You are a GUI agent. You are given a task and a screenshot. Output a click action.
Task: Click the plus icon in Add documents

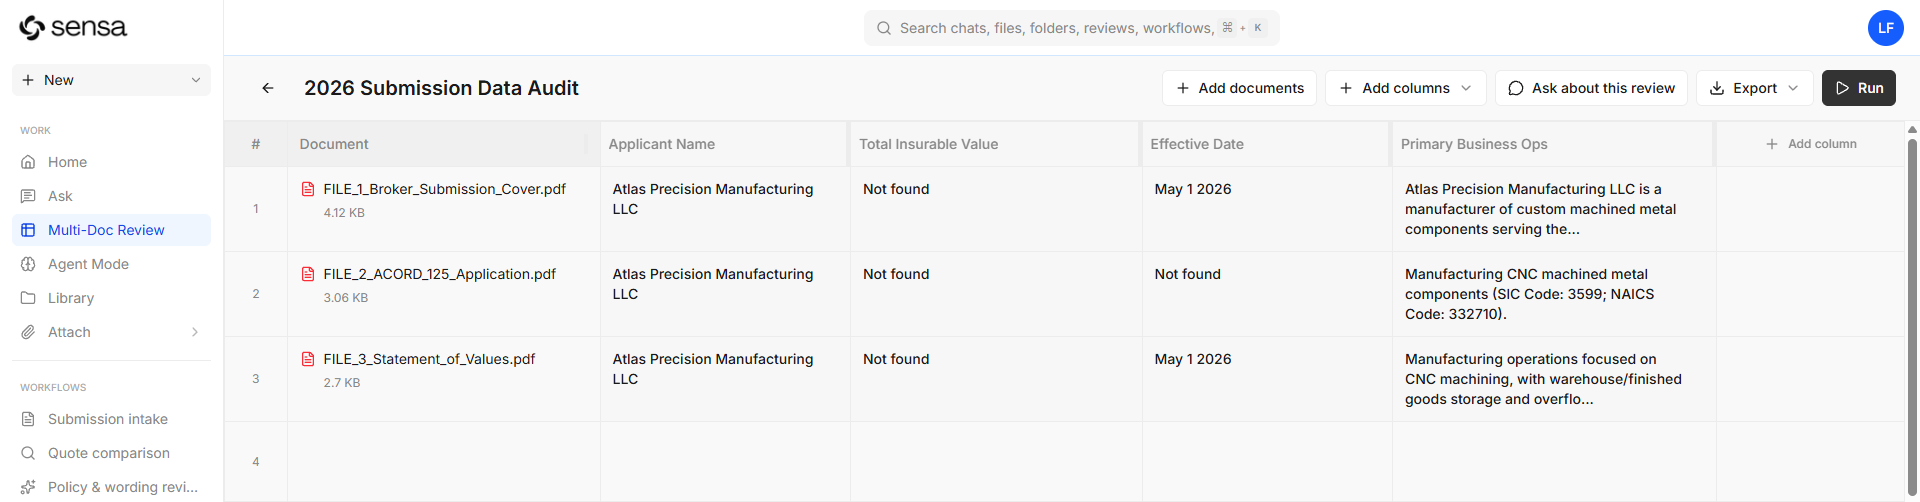pos(1183,88)
